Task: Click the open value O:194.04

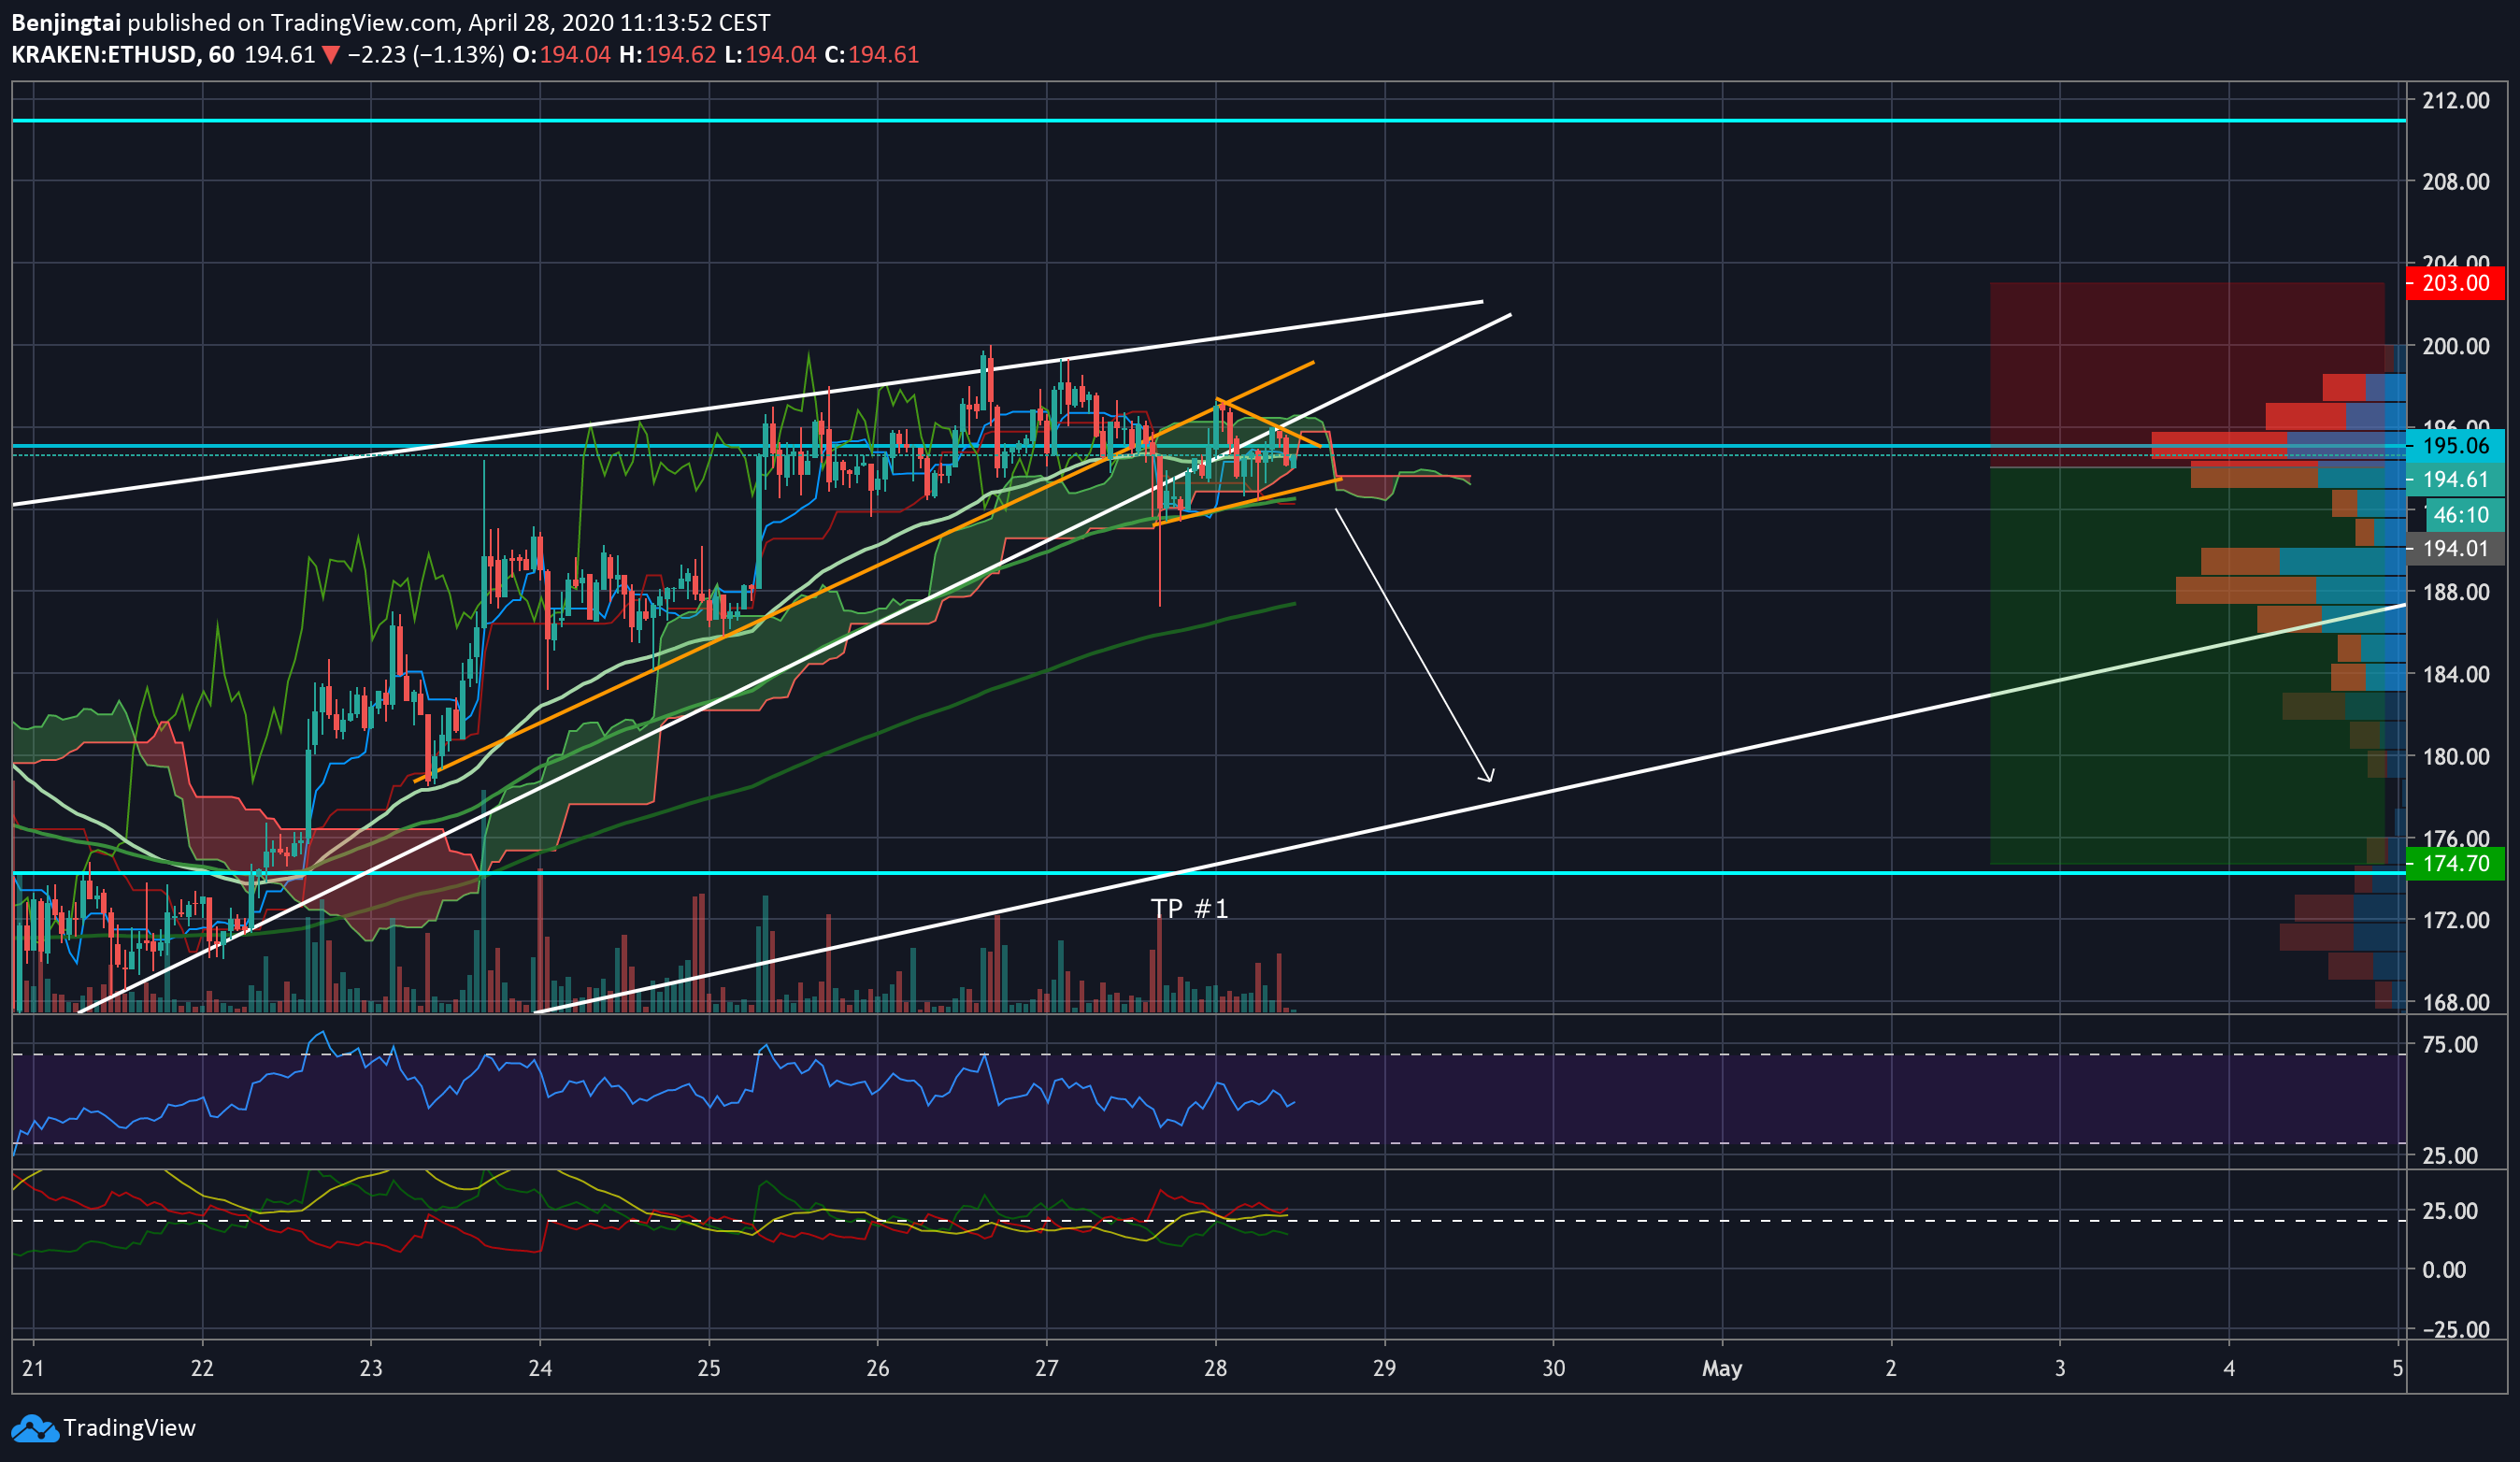Action: (561, 55)
